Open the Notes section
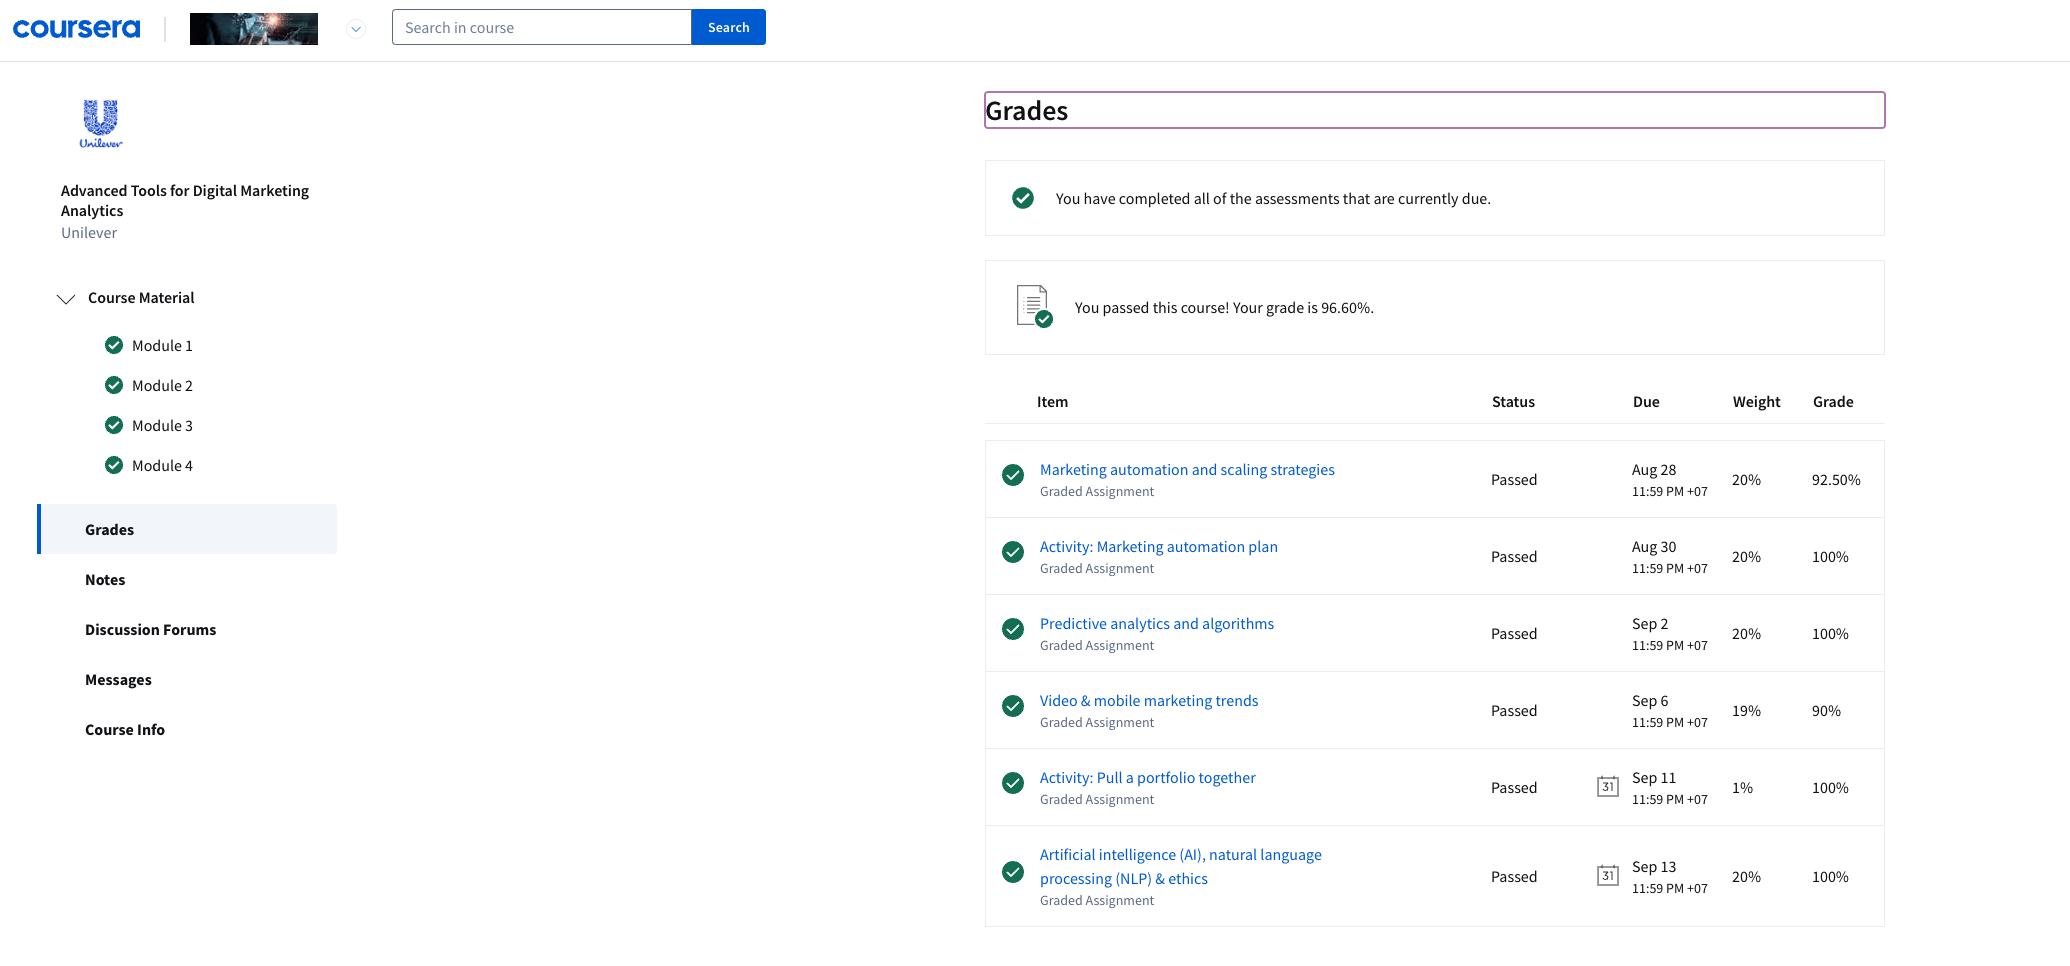Image resolution: width=2070 pixels, height=966 pixels. click(x=105, y=580)
